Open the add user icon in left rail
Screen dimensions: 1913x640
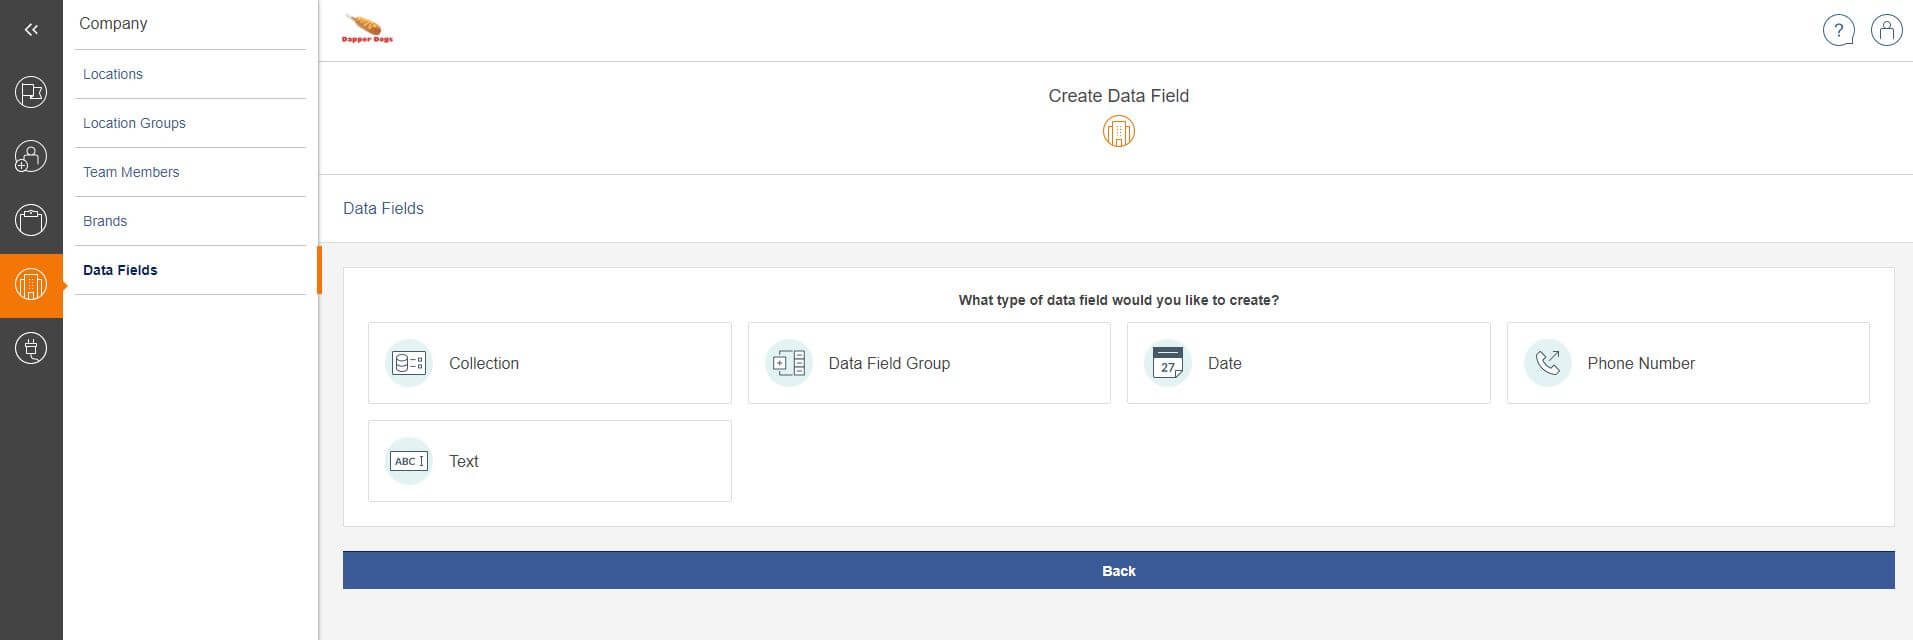[x=31, y=156]
